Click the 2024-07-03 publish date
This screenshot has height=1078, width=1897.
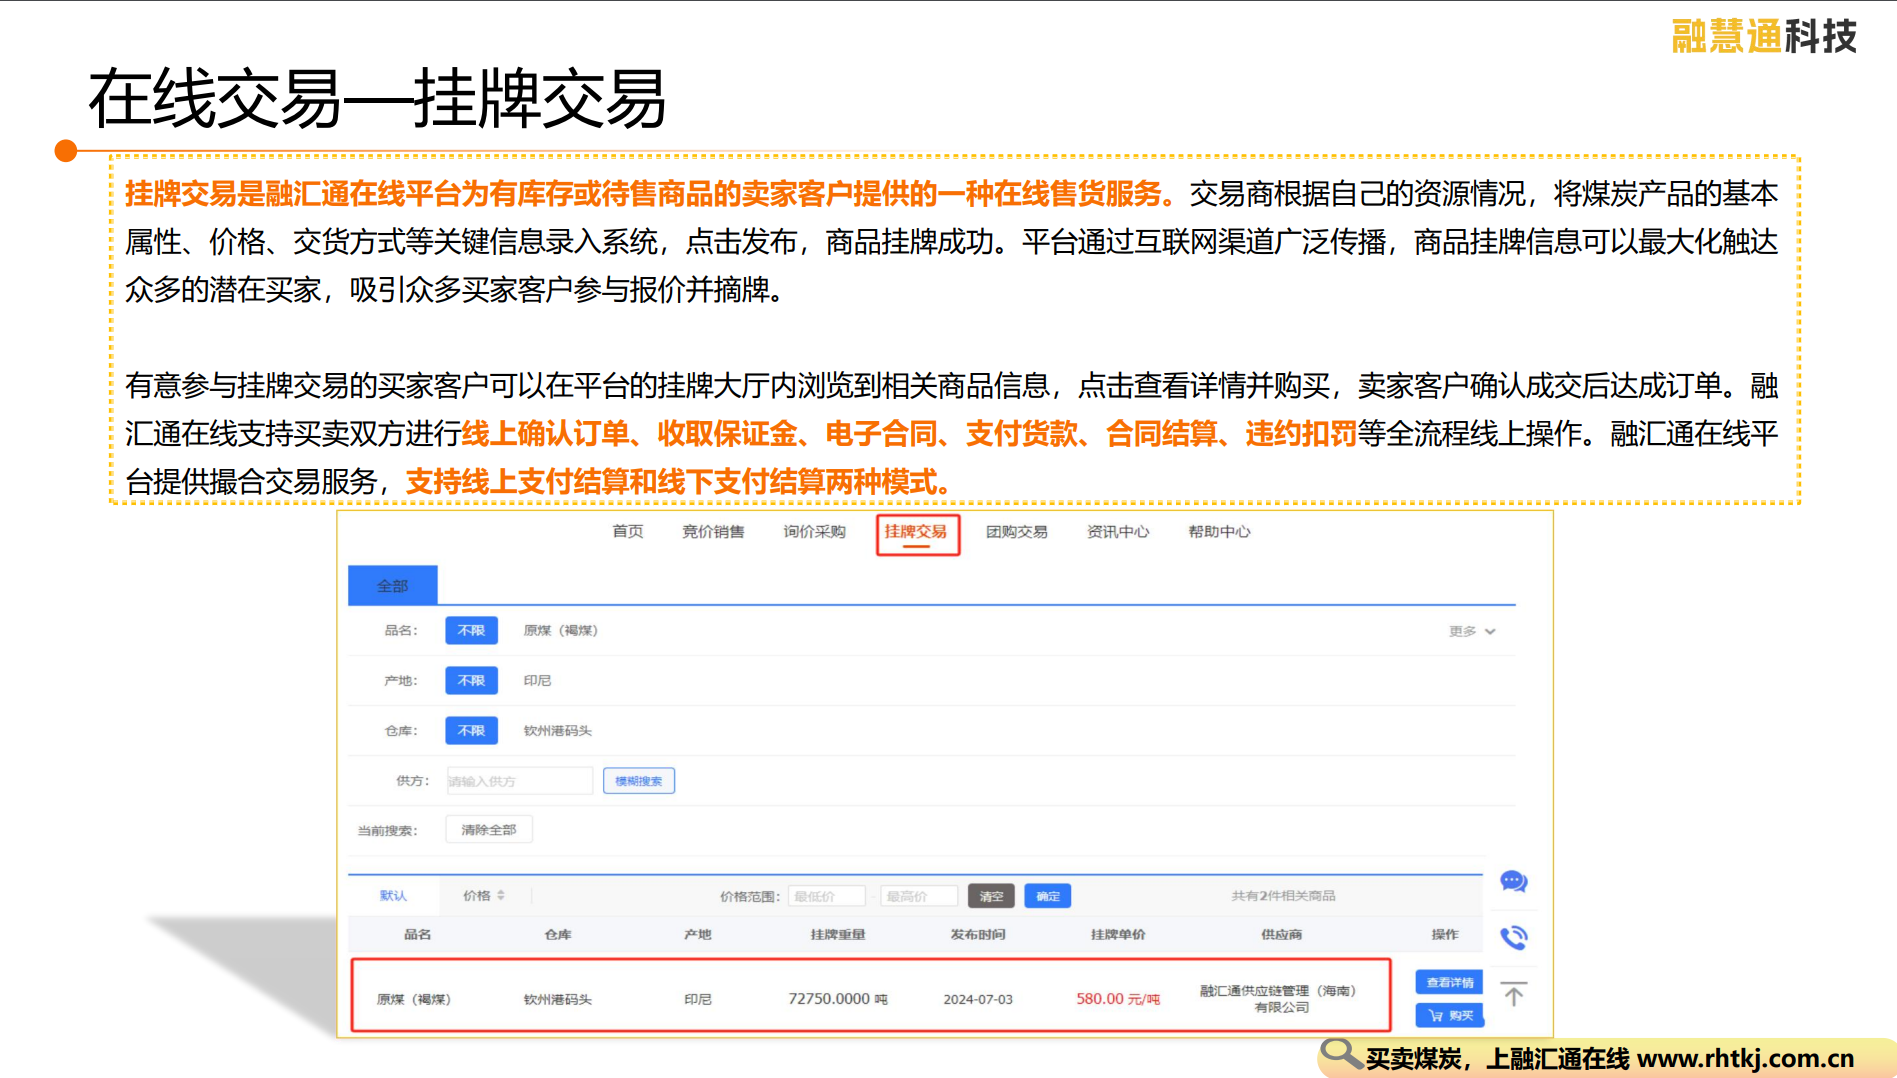coord(978,999)
